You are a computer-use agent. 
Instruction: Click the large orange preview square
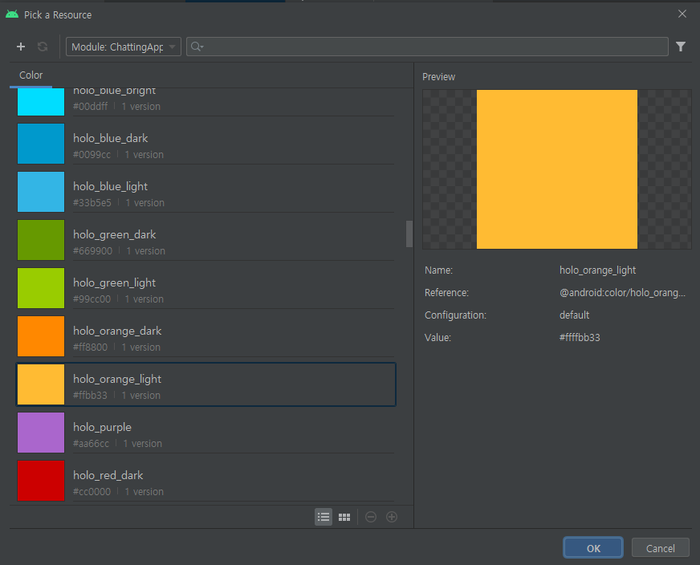coord(557,169)
